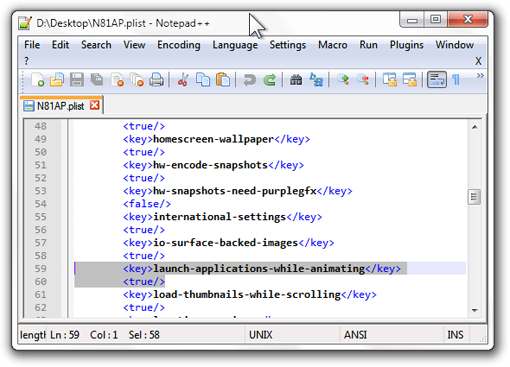510x367 pixels.
Task: Save the current file via floppy icon
Action: [77, 80]
